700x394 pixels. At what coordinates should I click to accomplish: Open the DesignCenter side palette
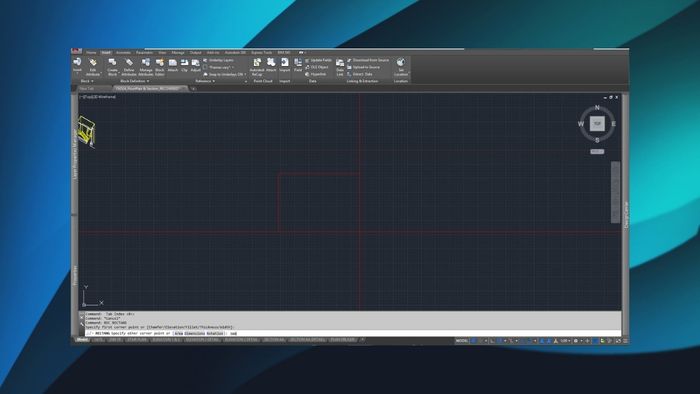(626, 214)
